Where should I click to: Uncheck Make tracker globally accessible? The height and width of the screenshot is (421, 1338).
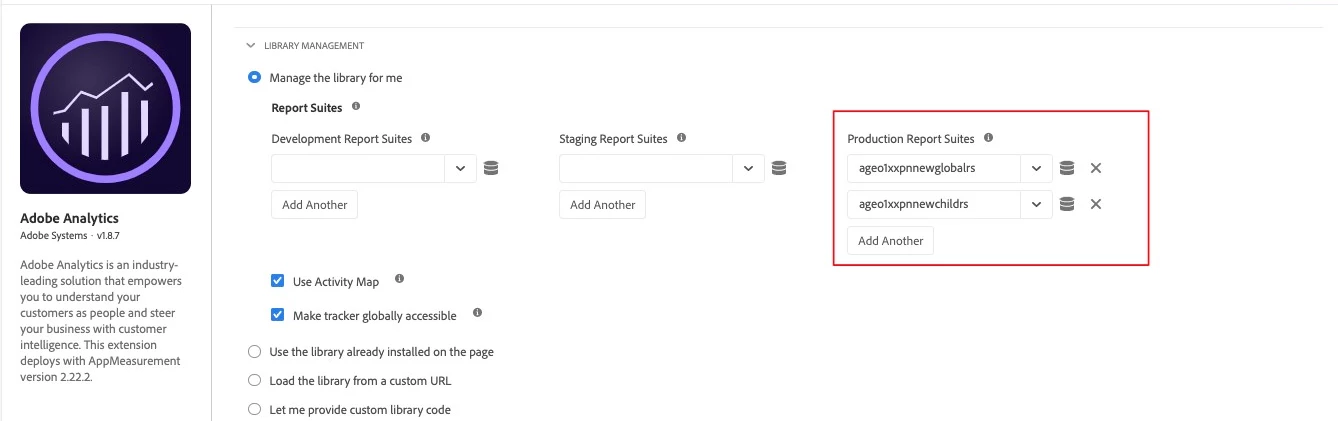[x=278, y=315]
